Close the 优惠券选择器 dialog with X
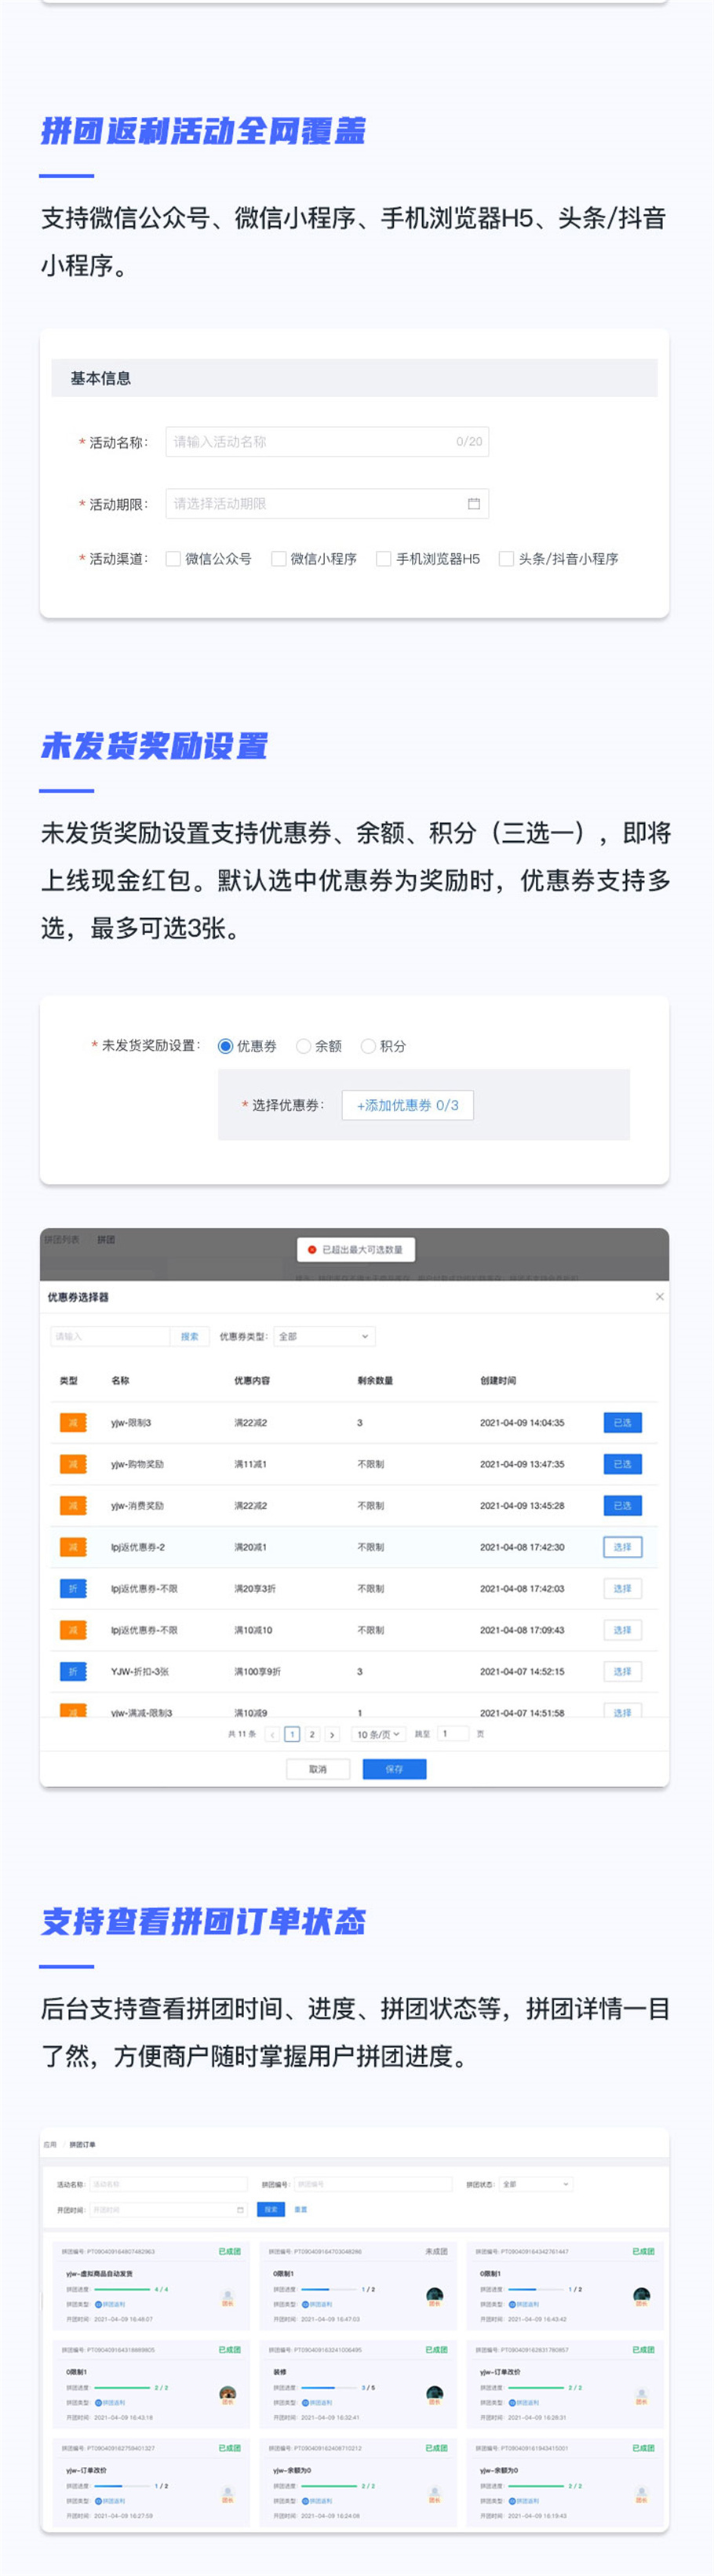 [659, 1297]
